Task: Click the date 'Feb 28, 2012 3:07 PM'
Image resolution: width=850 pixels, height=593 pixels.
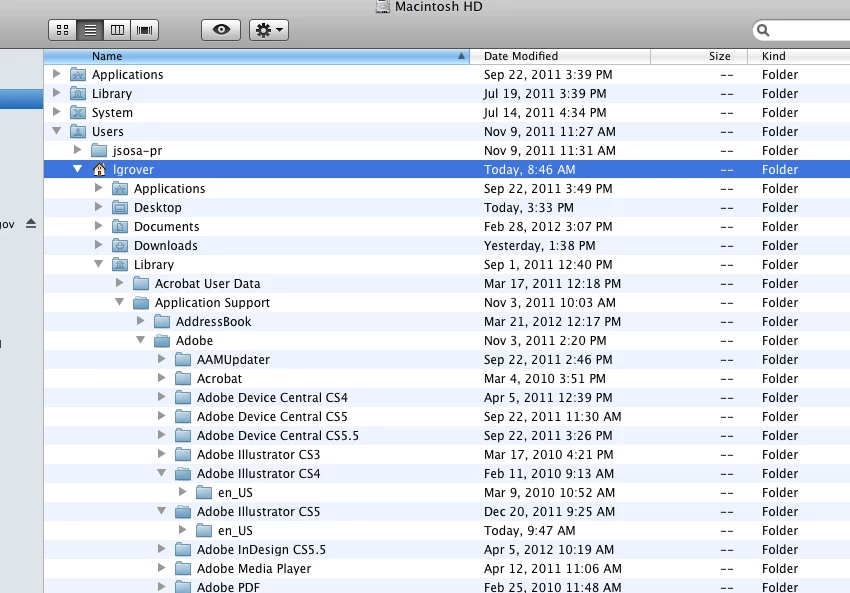Action: [548, 227]
